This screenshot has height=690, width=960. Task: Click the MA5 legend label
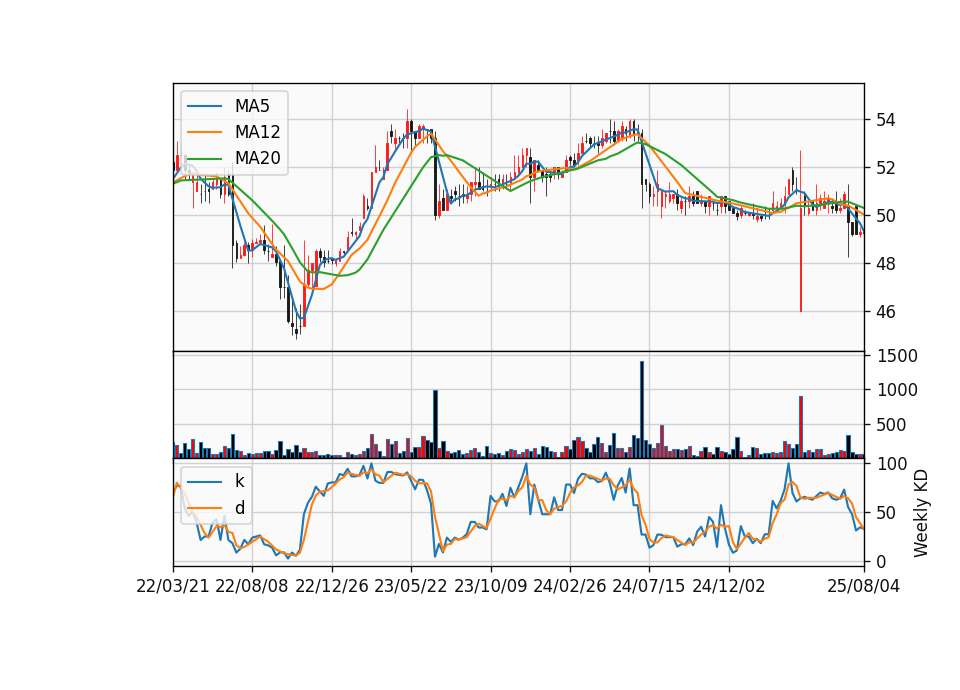(x=252, y=106)
